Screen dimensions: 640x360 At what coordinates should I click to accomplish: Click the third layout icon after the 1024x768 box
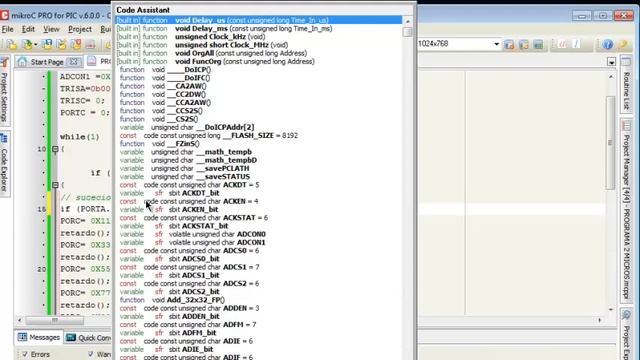pos(538,44)
